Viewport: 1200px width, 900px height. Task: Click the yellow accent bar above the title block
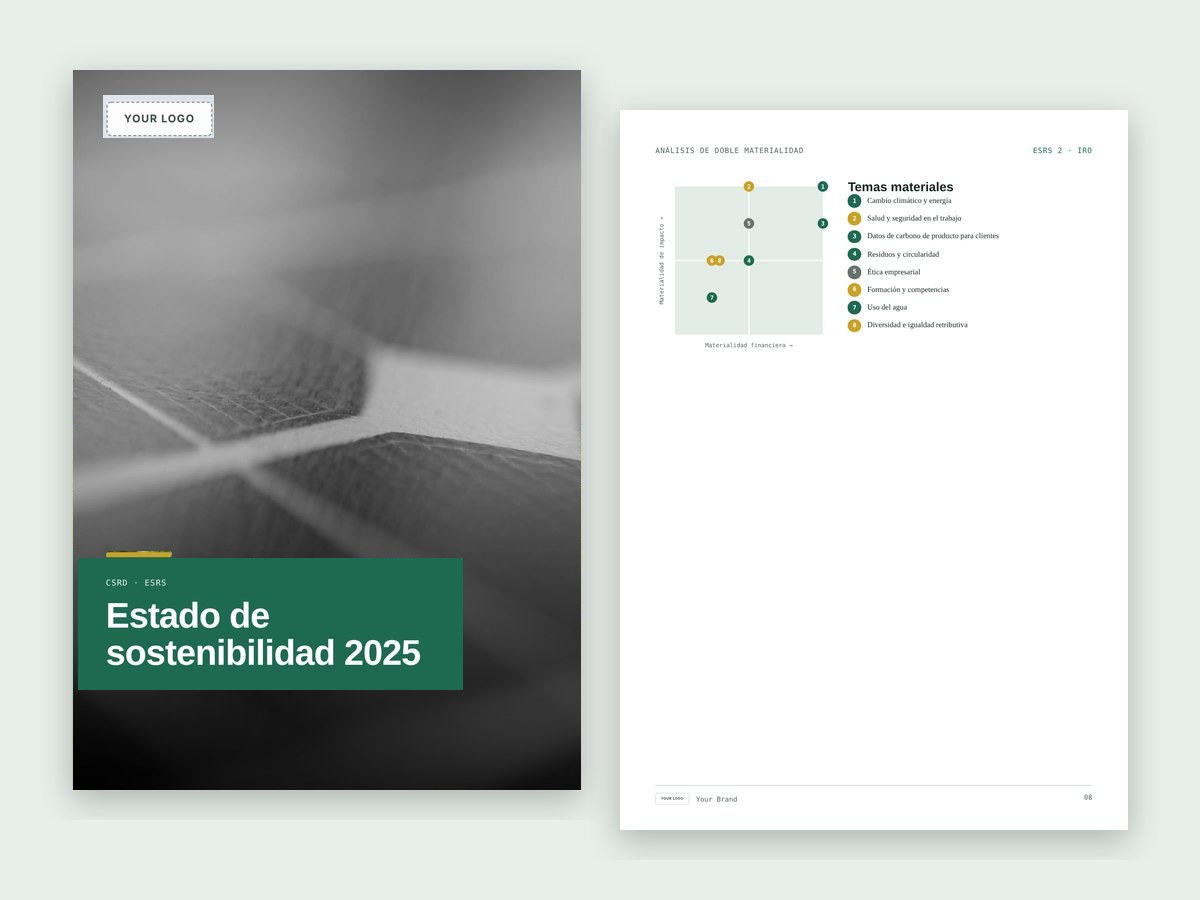click(x=139, y=554)
